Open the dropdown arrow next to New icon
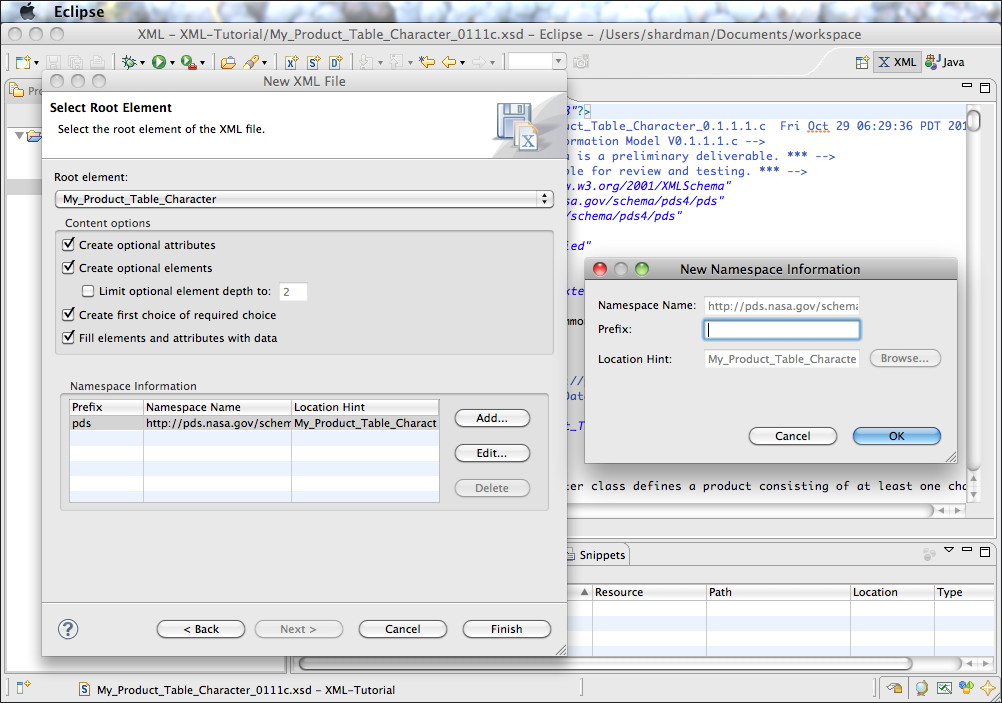This screenshot has width=1002, height=703. tap(36, 63)
